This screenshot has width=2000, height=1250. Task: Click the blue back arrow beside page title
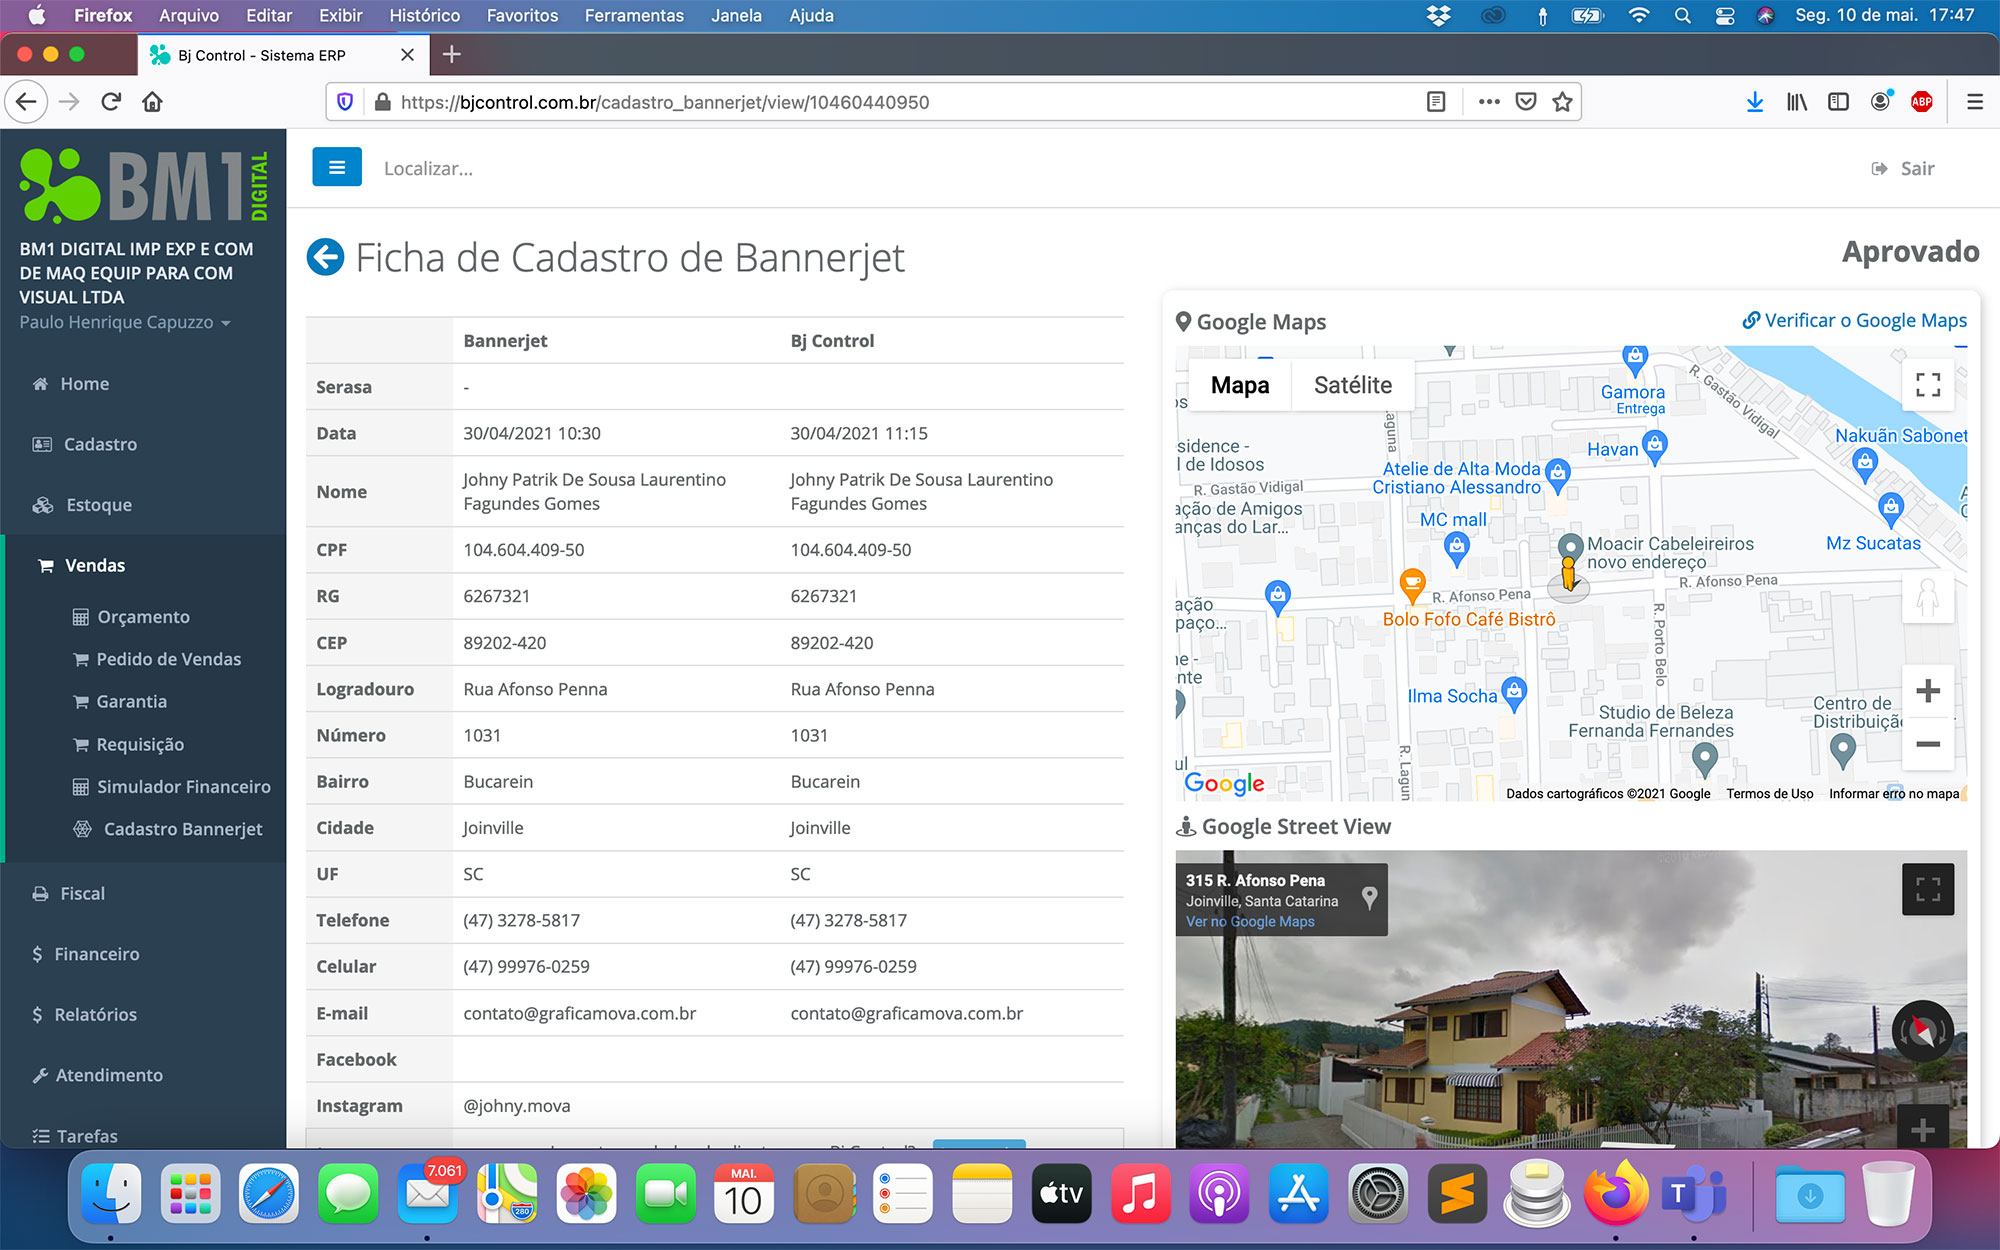click(x=325, y=257)
